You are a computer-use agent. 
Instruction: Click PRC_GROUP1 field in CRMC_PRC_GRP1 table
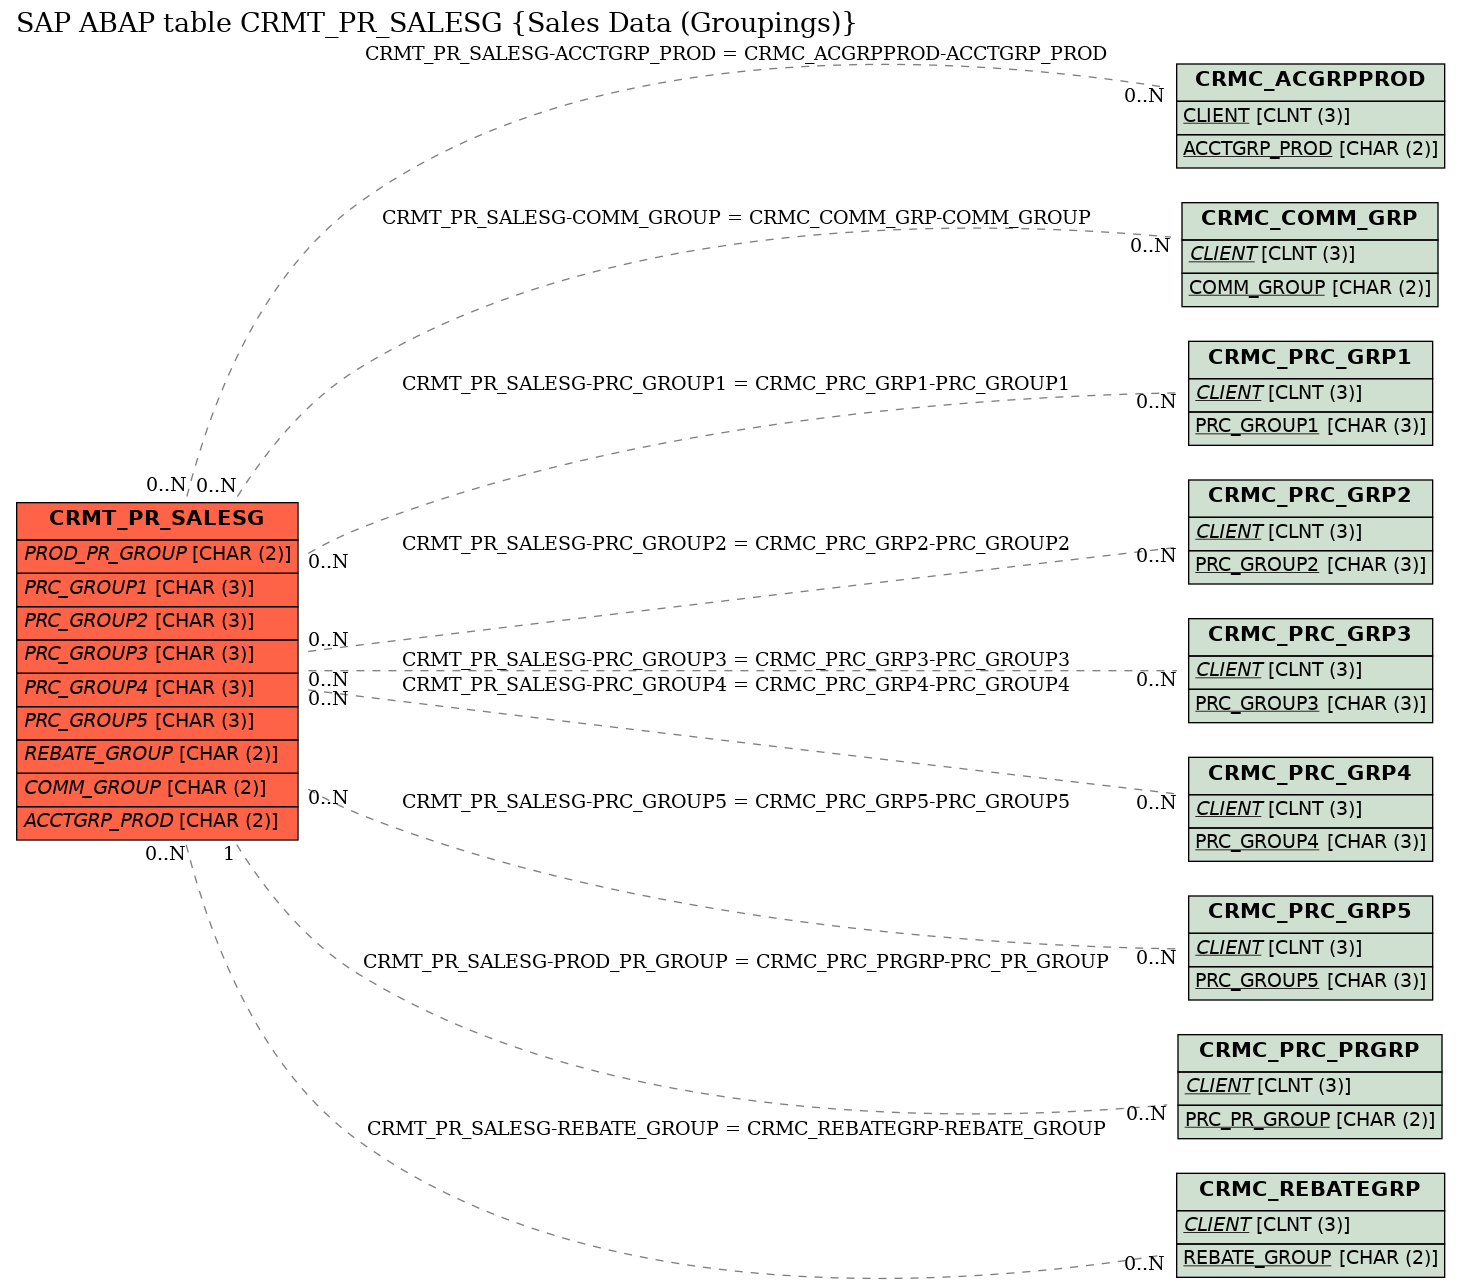click(1310, 427)
